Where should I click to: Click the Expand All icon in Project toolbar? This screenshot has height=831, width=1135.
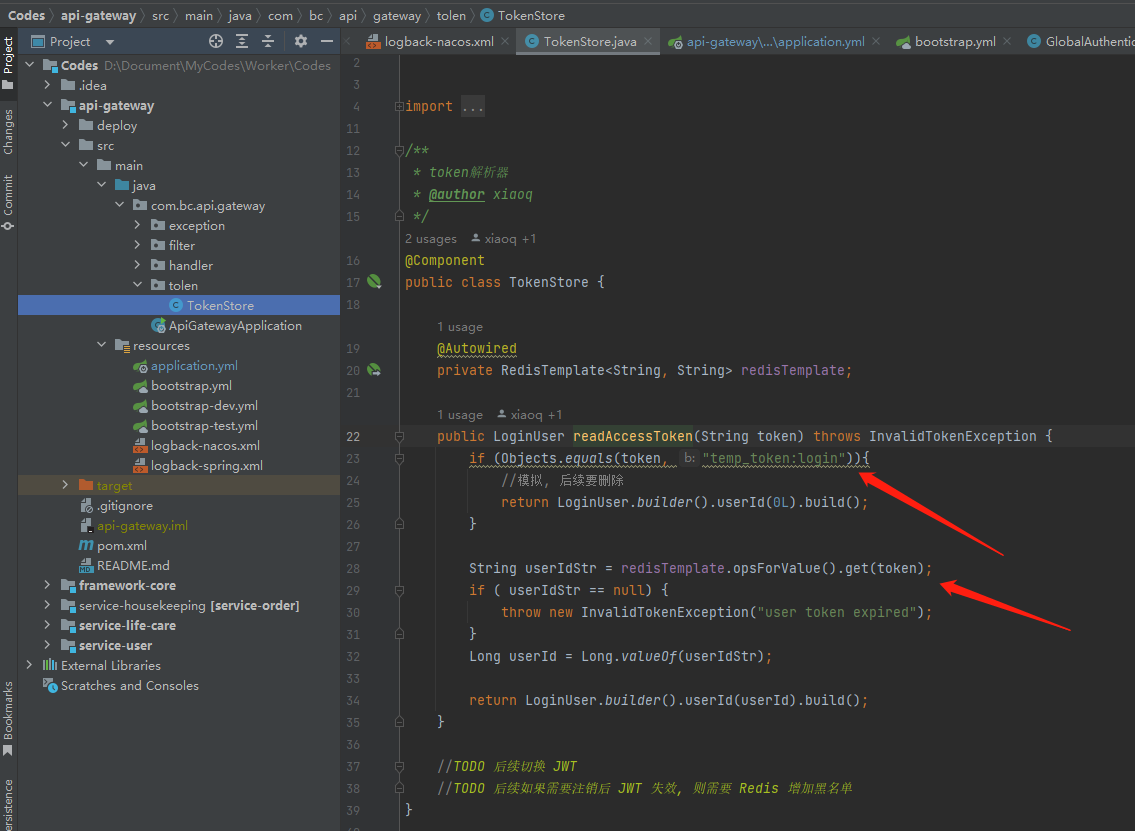(x=242, y=41)
